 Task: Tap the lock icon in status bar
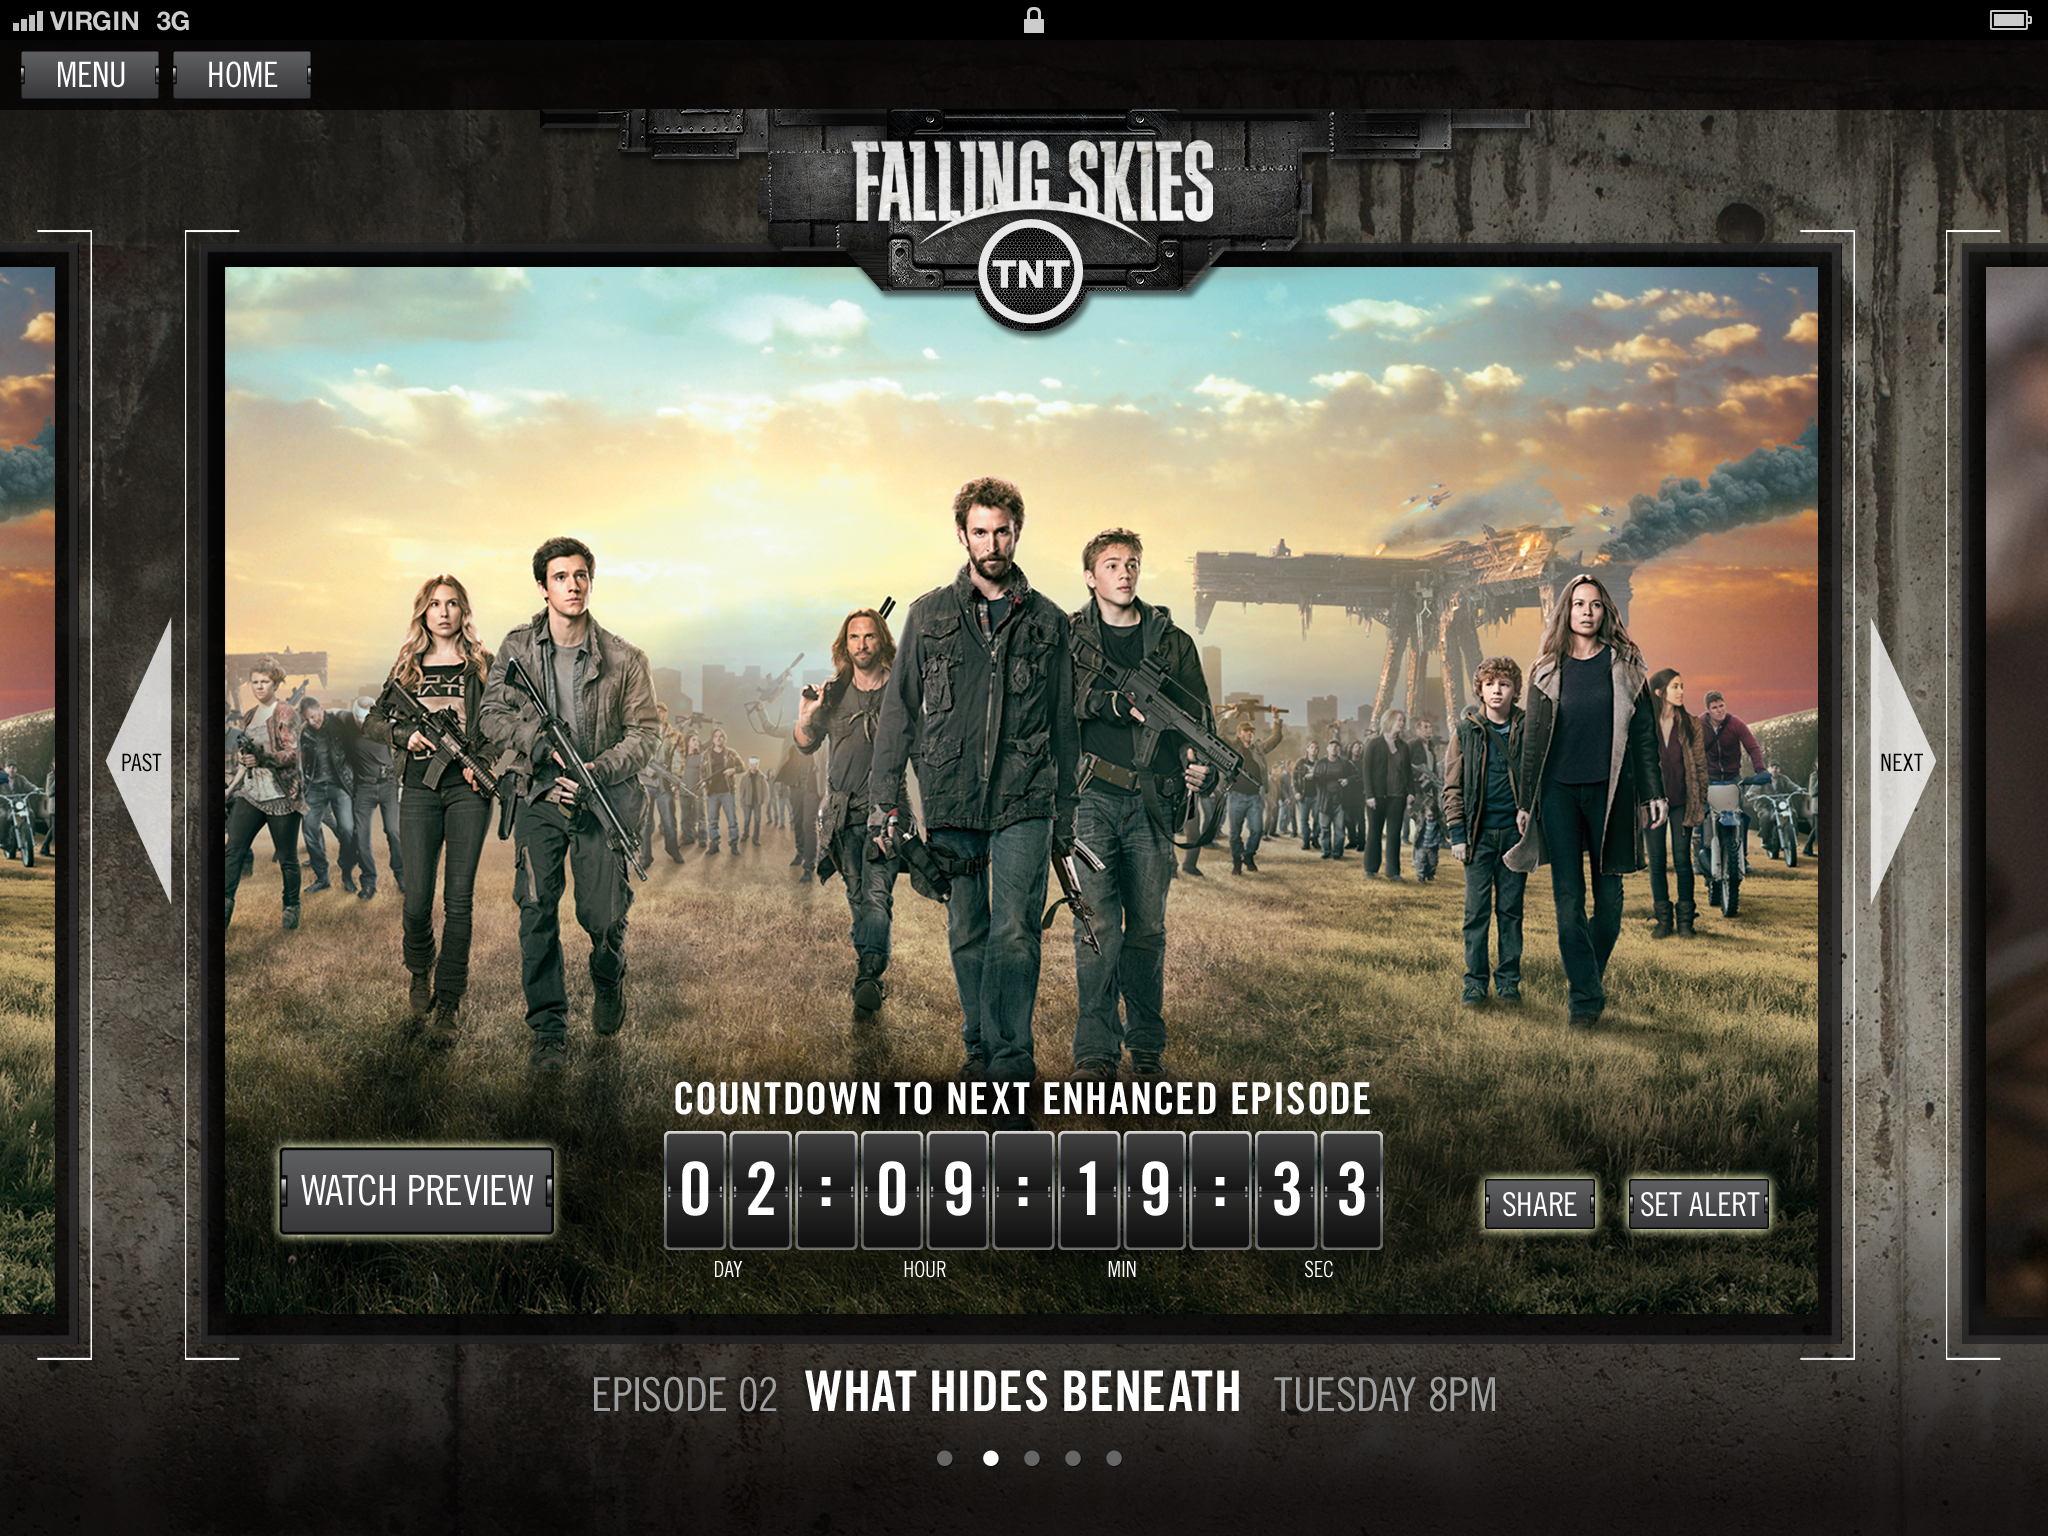[x=1034, y=20]
